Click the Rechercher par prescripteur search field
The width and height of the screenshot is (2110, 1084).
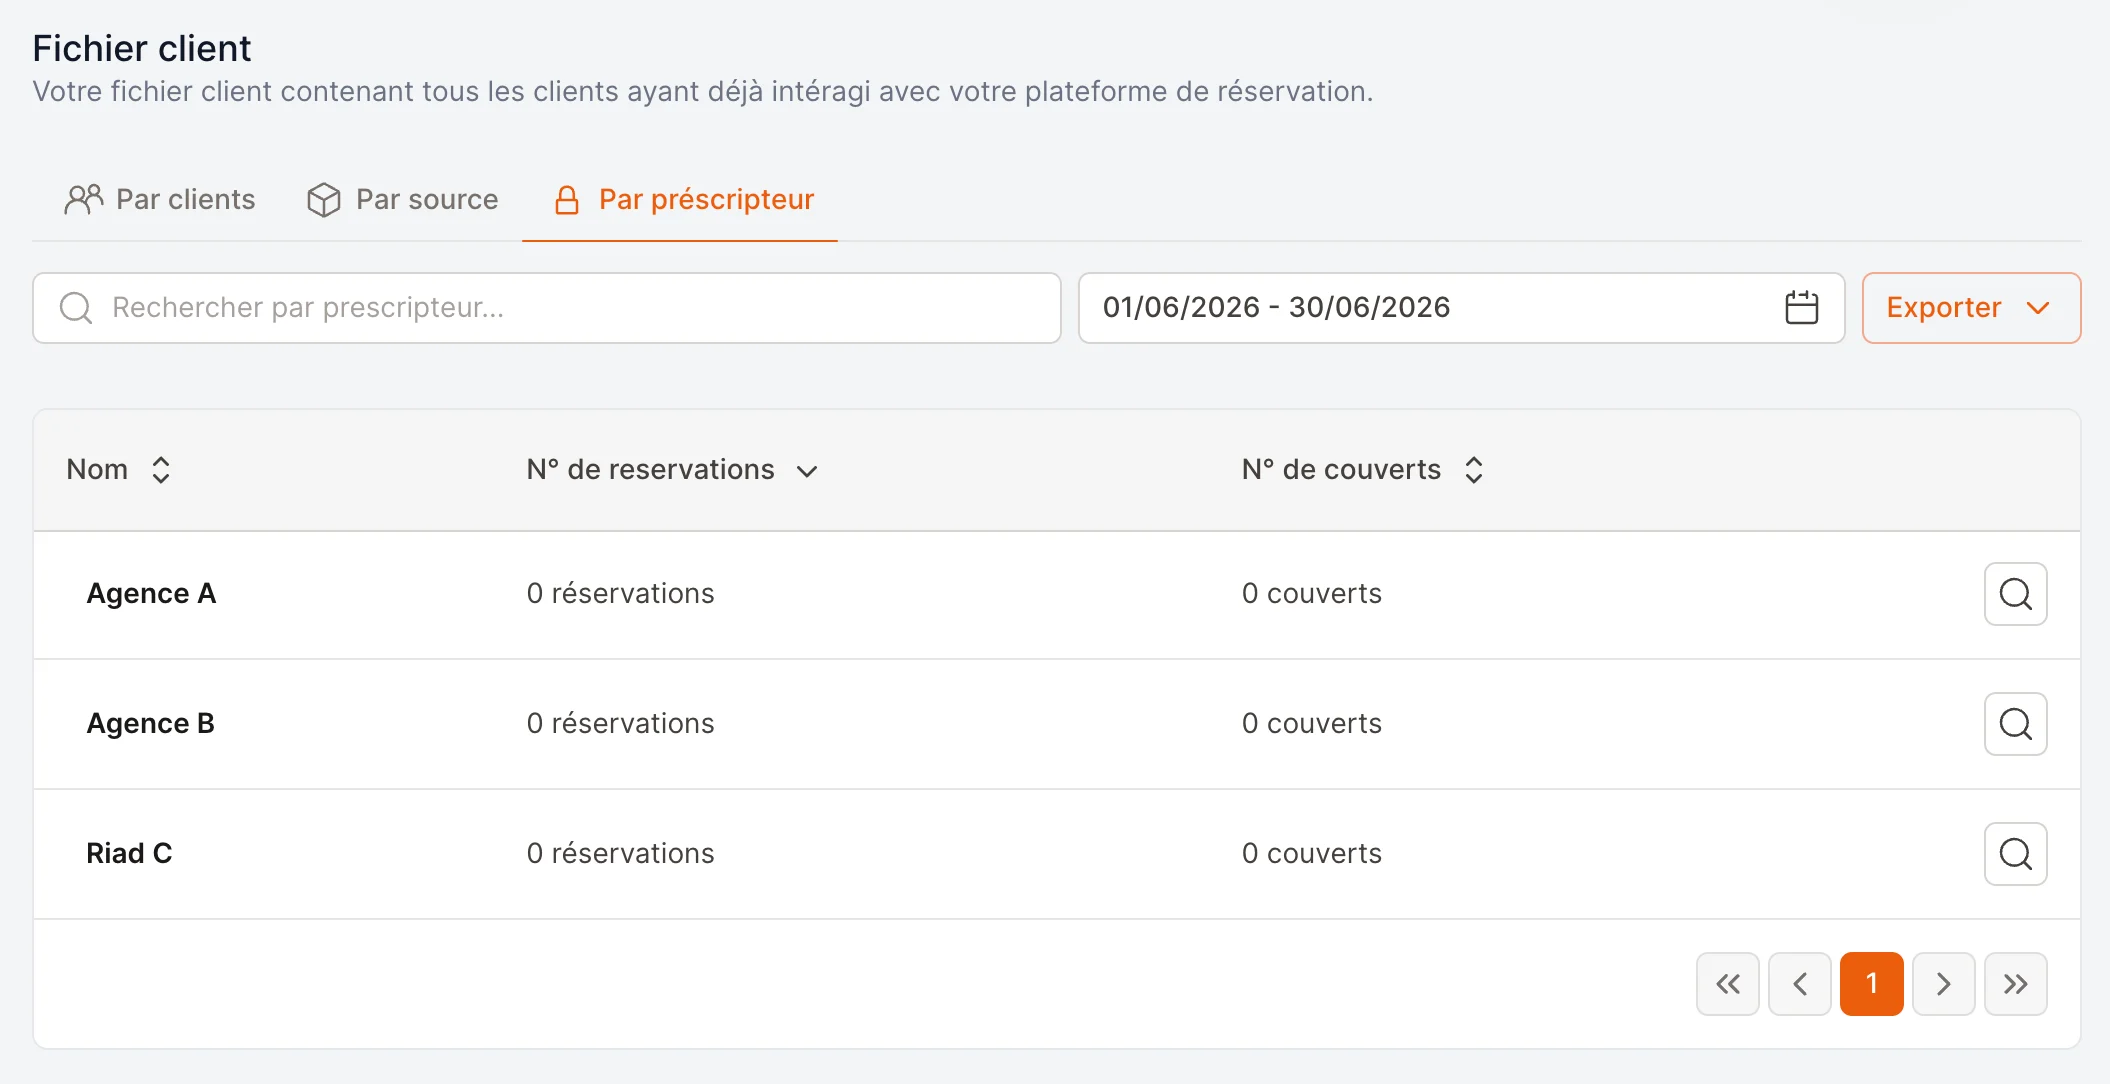click(x=547, y=308)
